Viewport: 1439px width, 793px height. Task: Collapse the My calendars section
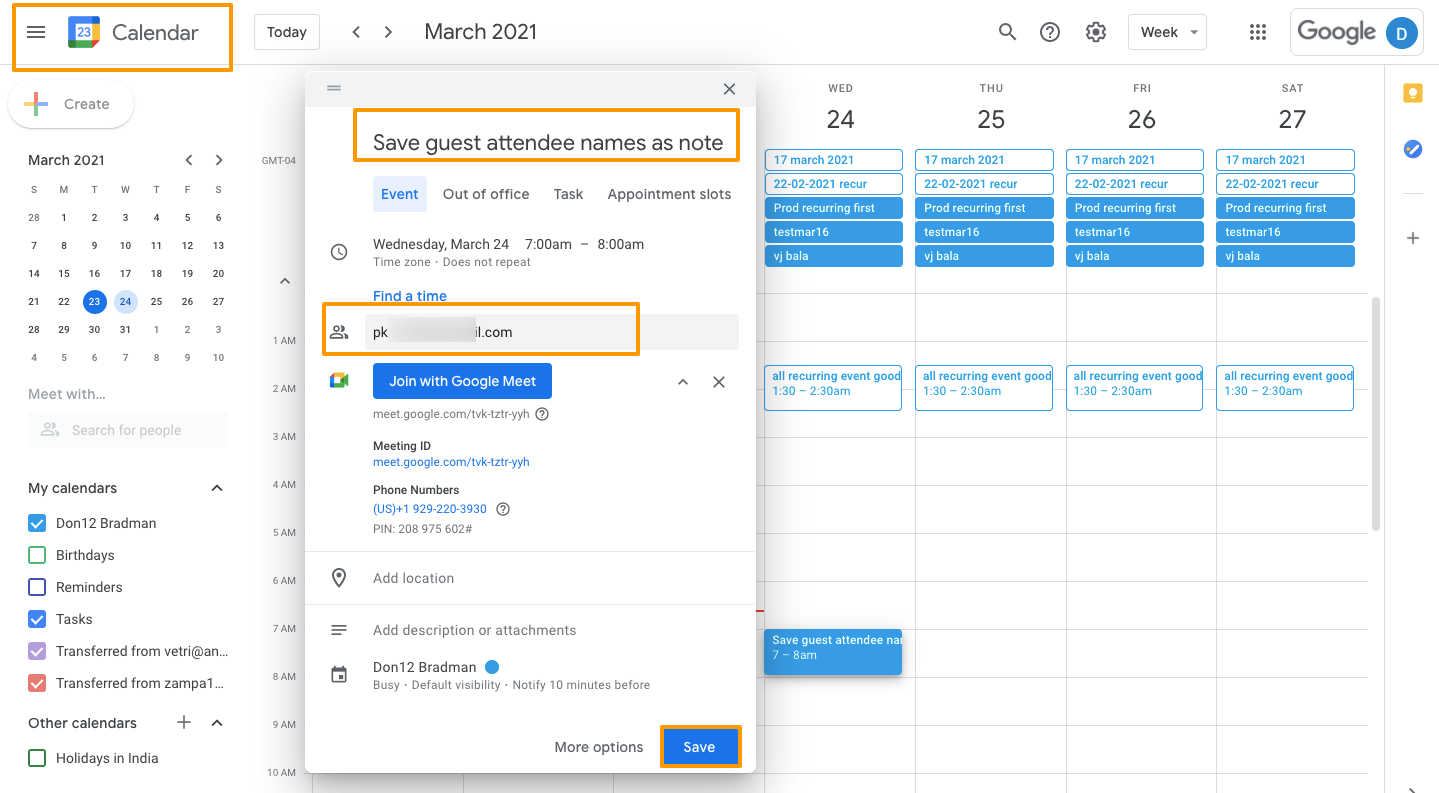(x=217, y=488)
